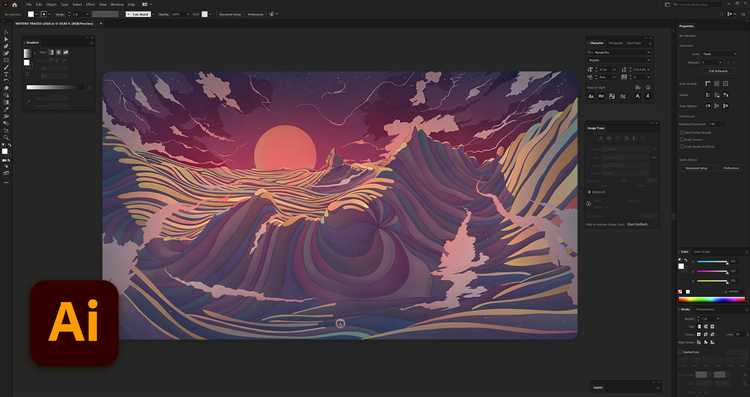This screenshot has height=397, width=750.
Task: Select the Rectangle tool in toolbar
Action: [x=6, y=60]
